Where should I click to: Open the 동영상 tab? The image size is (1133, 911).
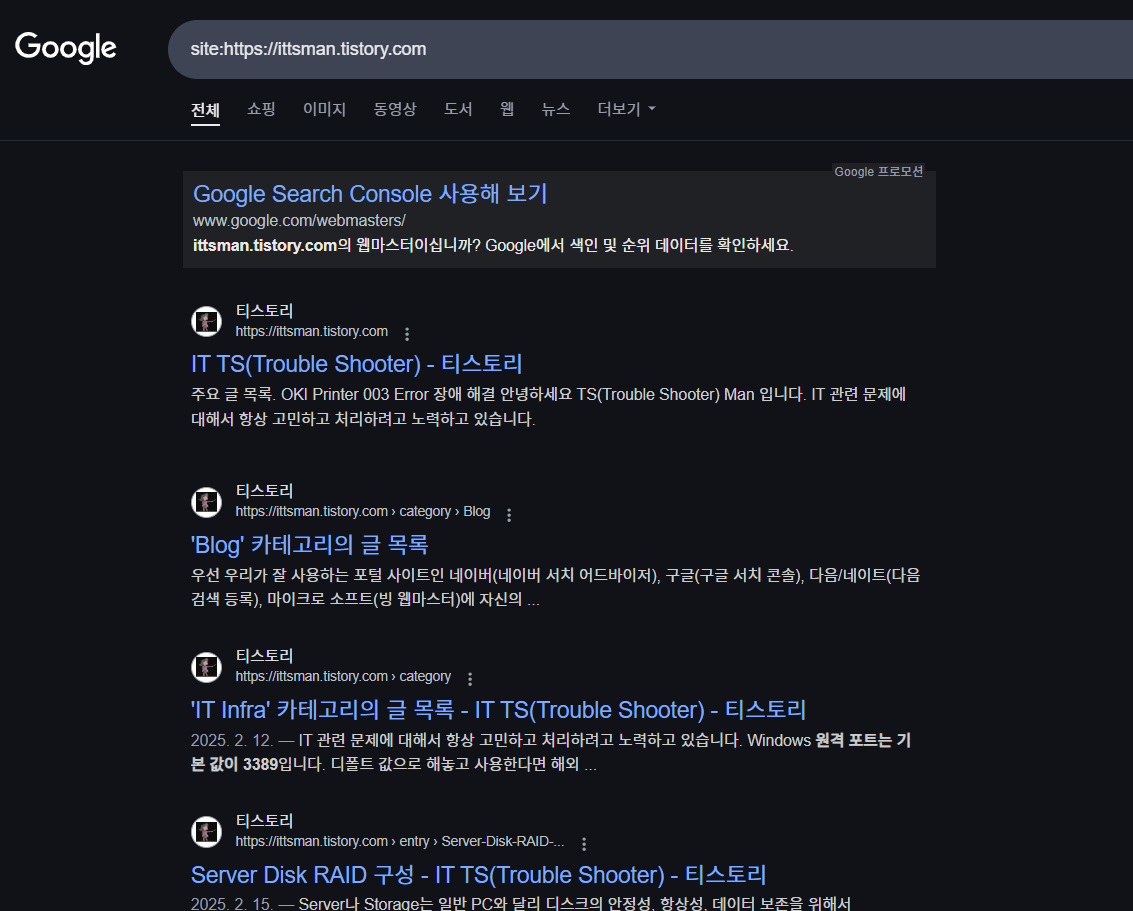tap(395, 109)
